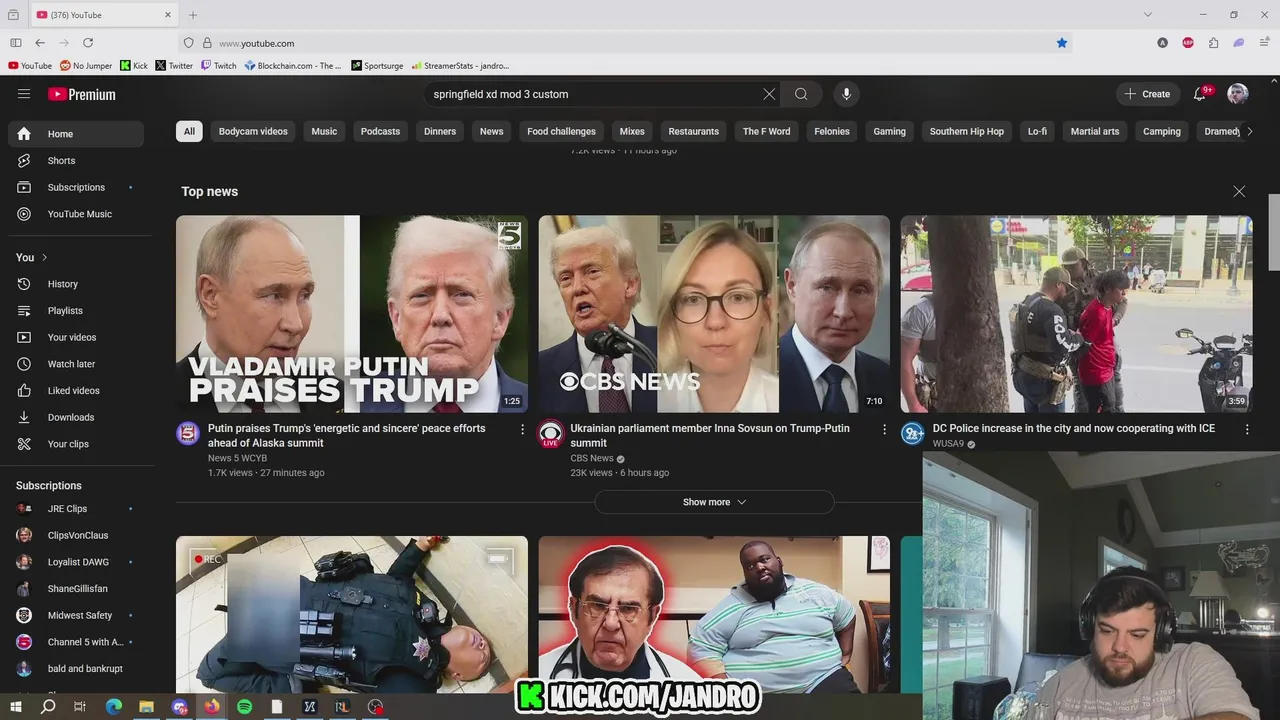The width and height of the screenshot is (1280, 720).
Task: Open Spotify from the taskbar
Action: (245, 707)
